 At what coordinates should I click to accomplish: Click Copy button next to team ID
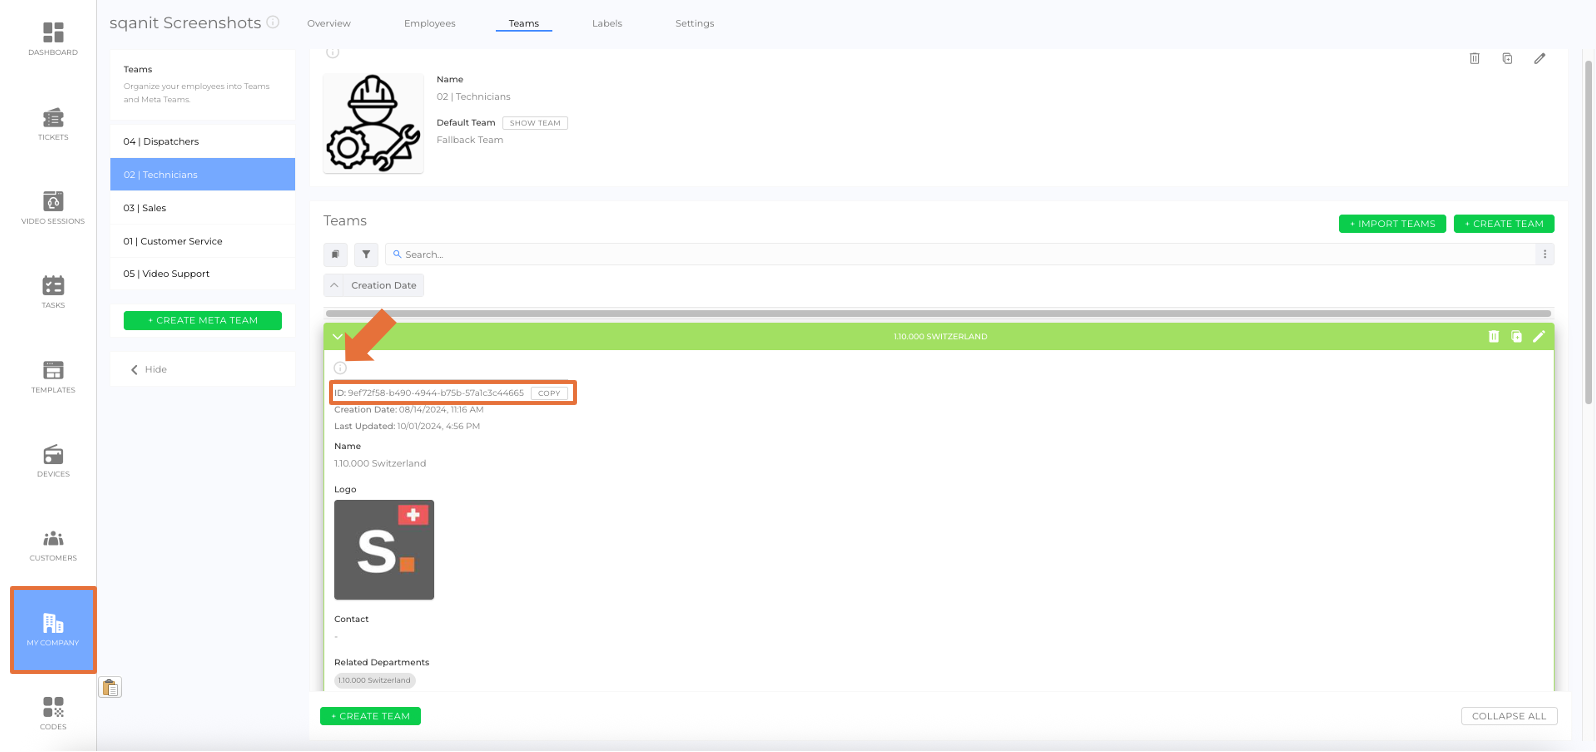pyautogui.click(x=549, y=394)
